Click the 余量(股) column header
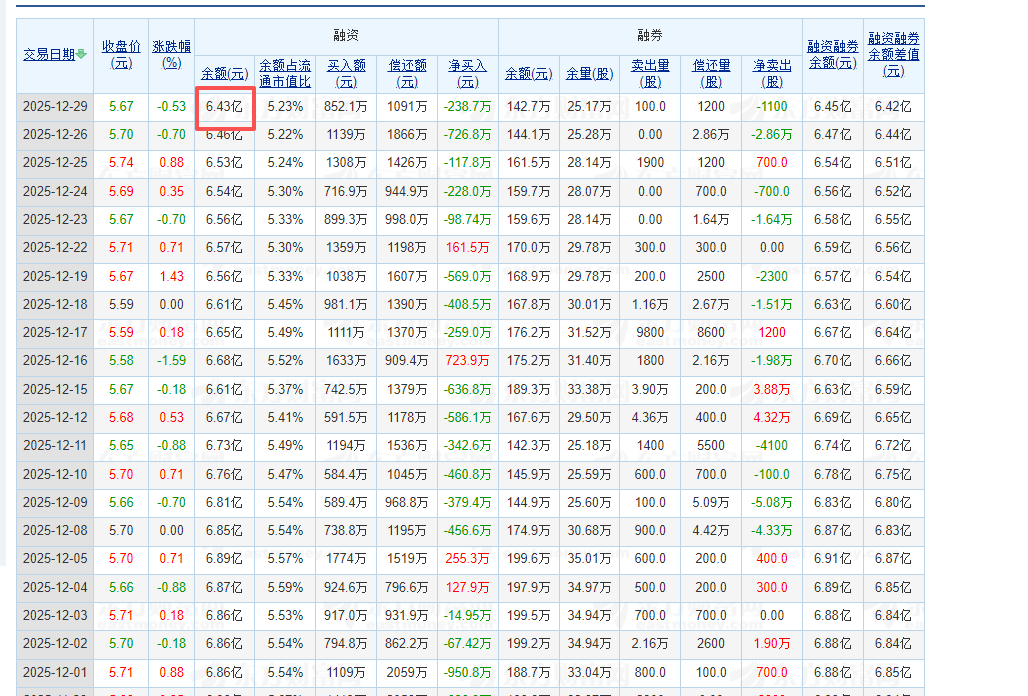This screenshot has width=1028, height=696. (x=589, y=74)
